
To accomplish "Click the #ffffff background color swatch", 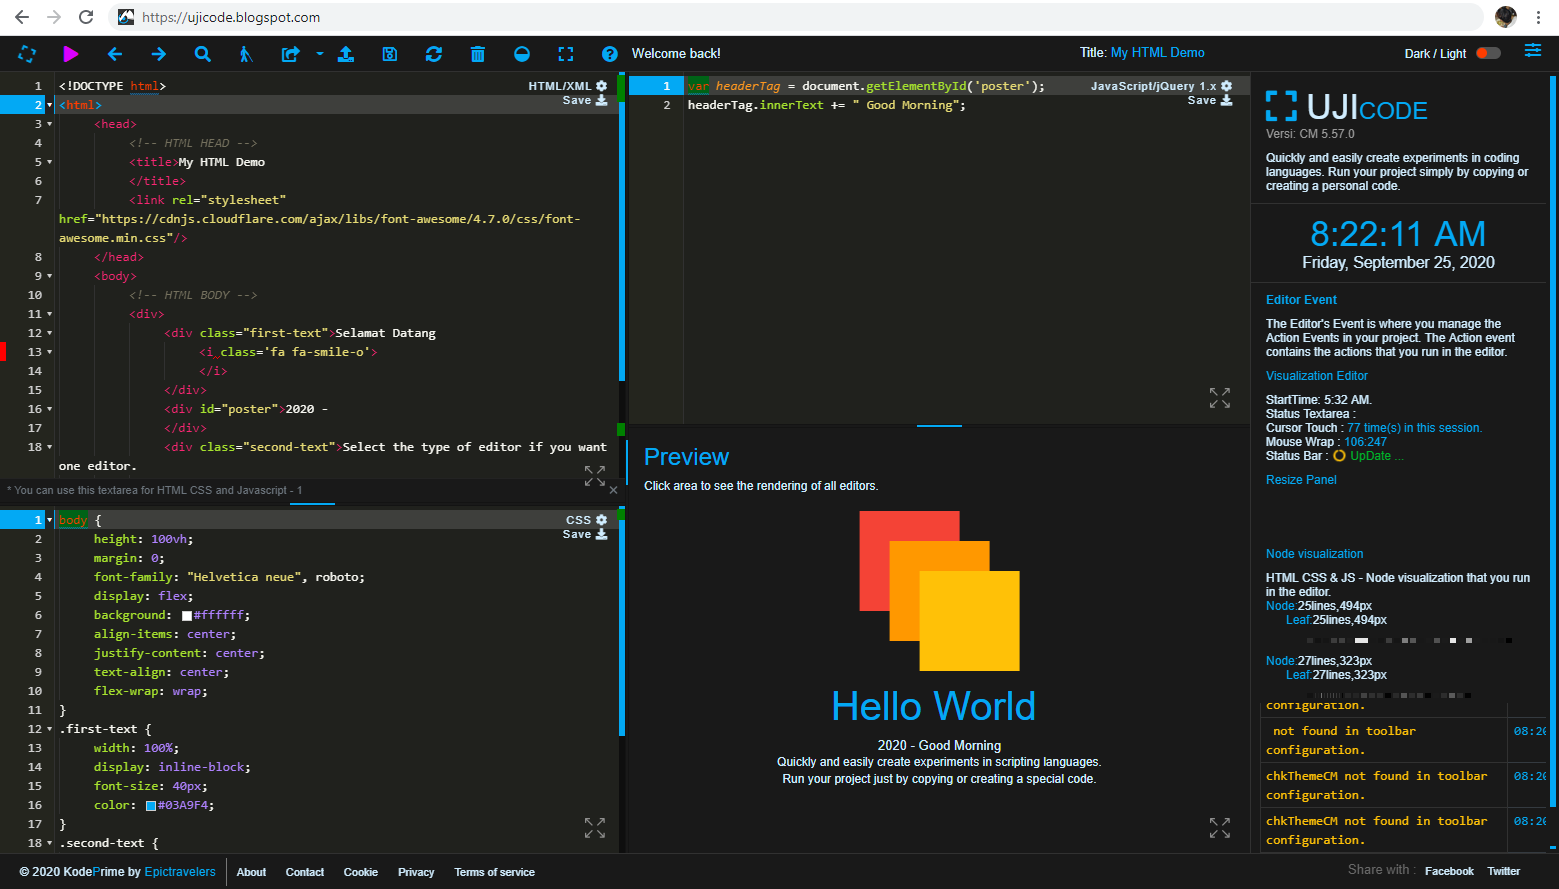I will coord(187,616).
